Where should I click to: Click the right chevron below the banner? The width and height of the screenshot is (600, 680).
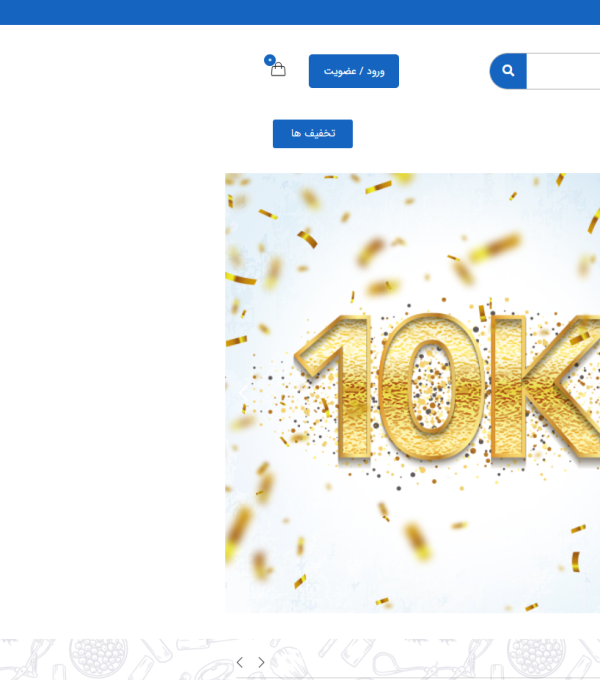(x=262, y=662)
